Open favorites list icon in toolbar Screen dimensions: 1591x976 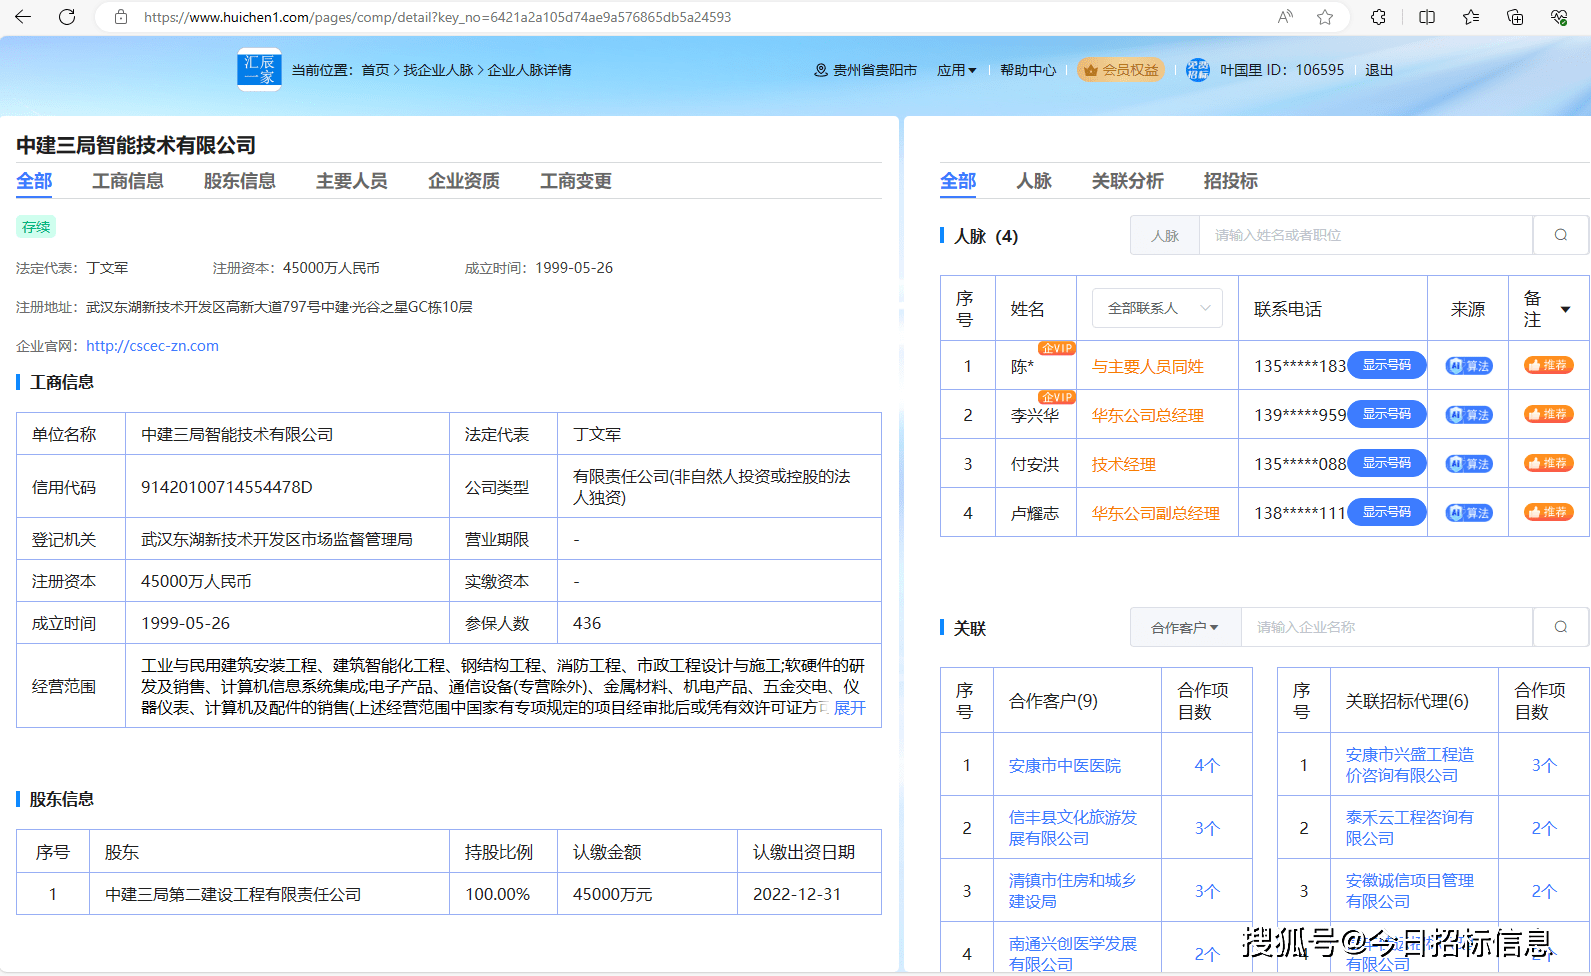1471,17
